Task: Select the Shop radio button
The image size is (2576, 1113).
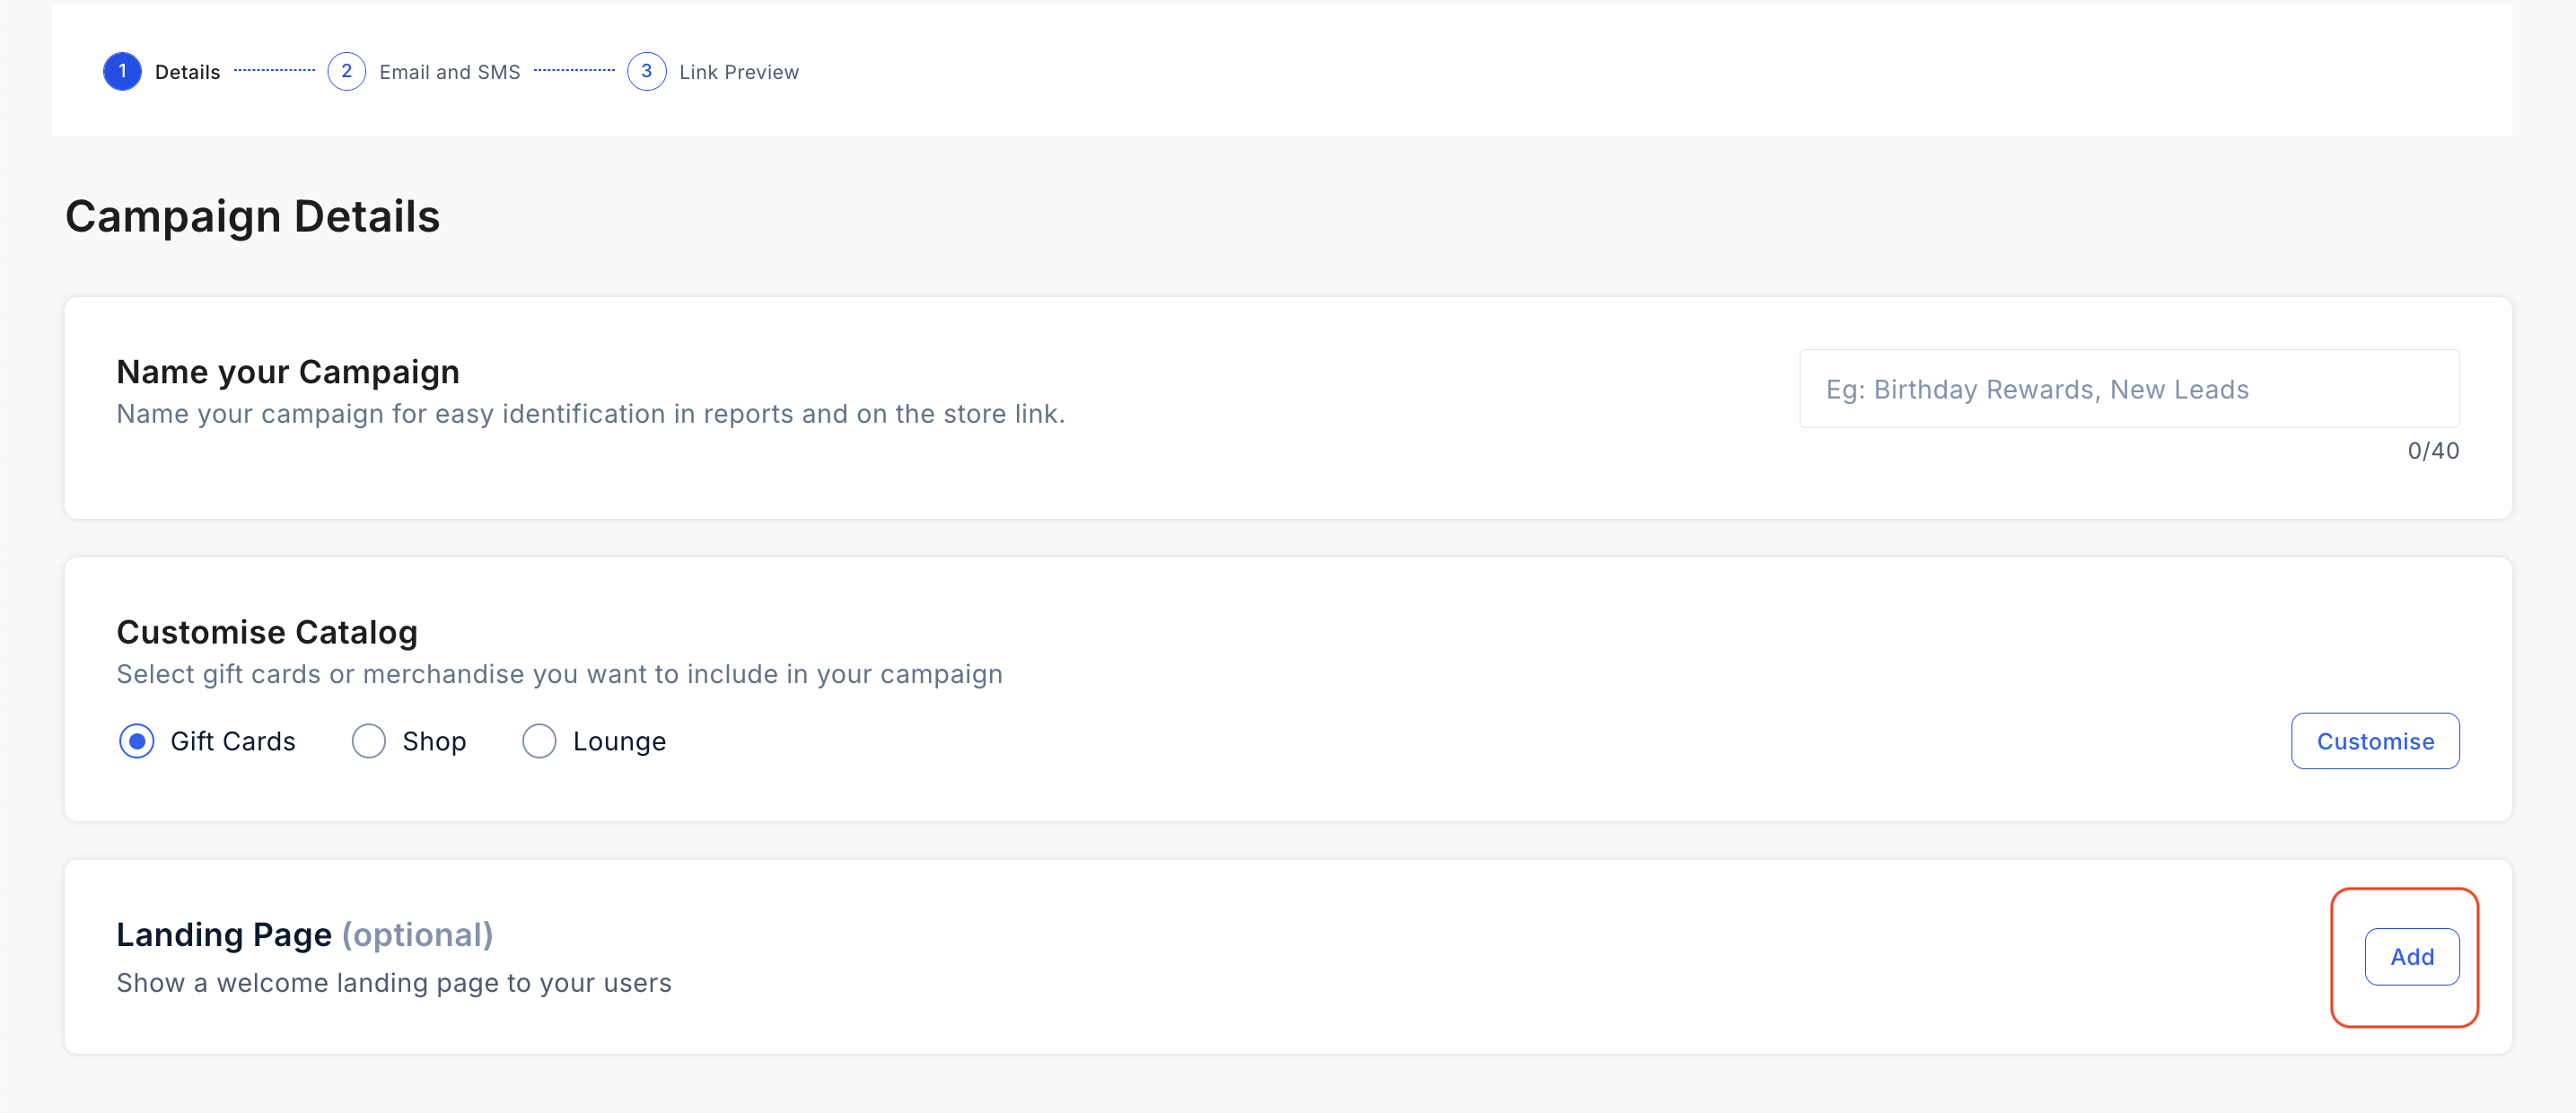Action: coord(368,741)
